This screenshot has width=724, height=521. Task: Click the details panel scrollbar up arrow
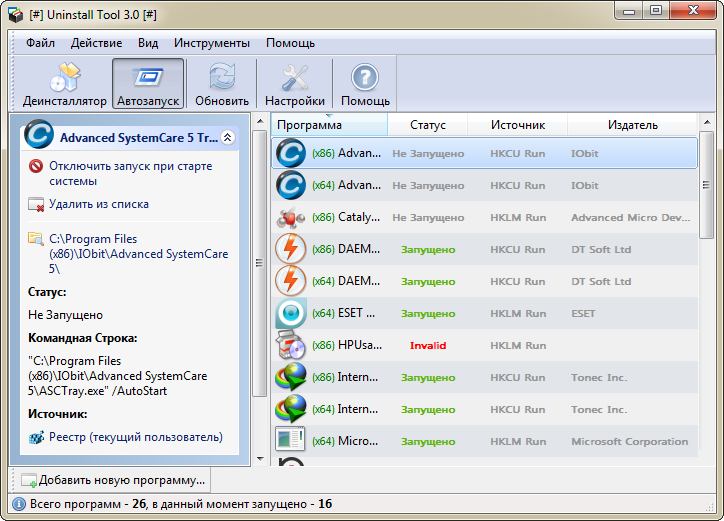[260, 121]
